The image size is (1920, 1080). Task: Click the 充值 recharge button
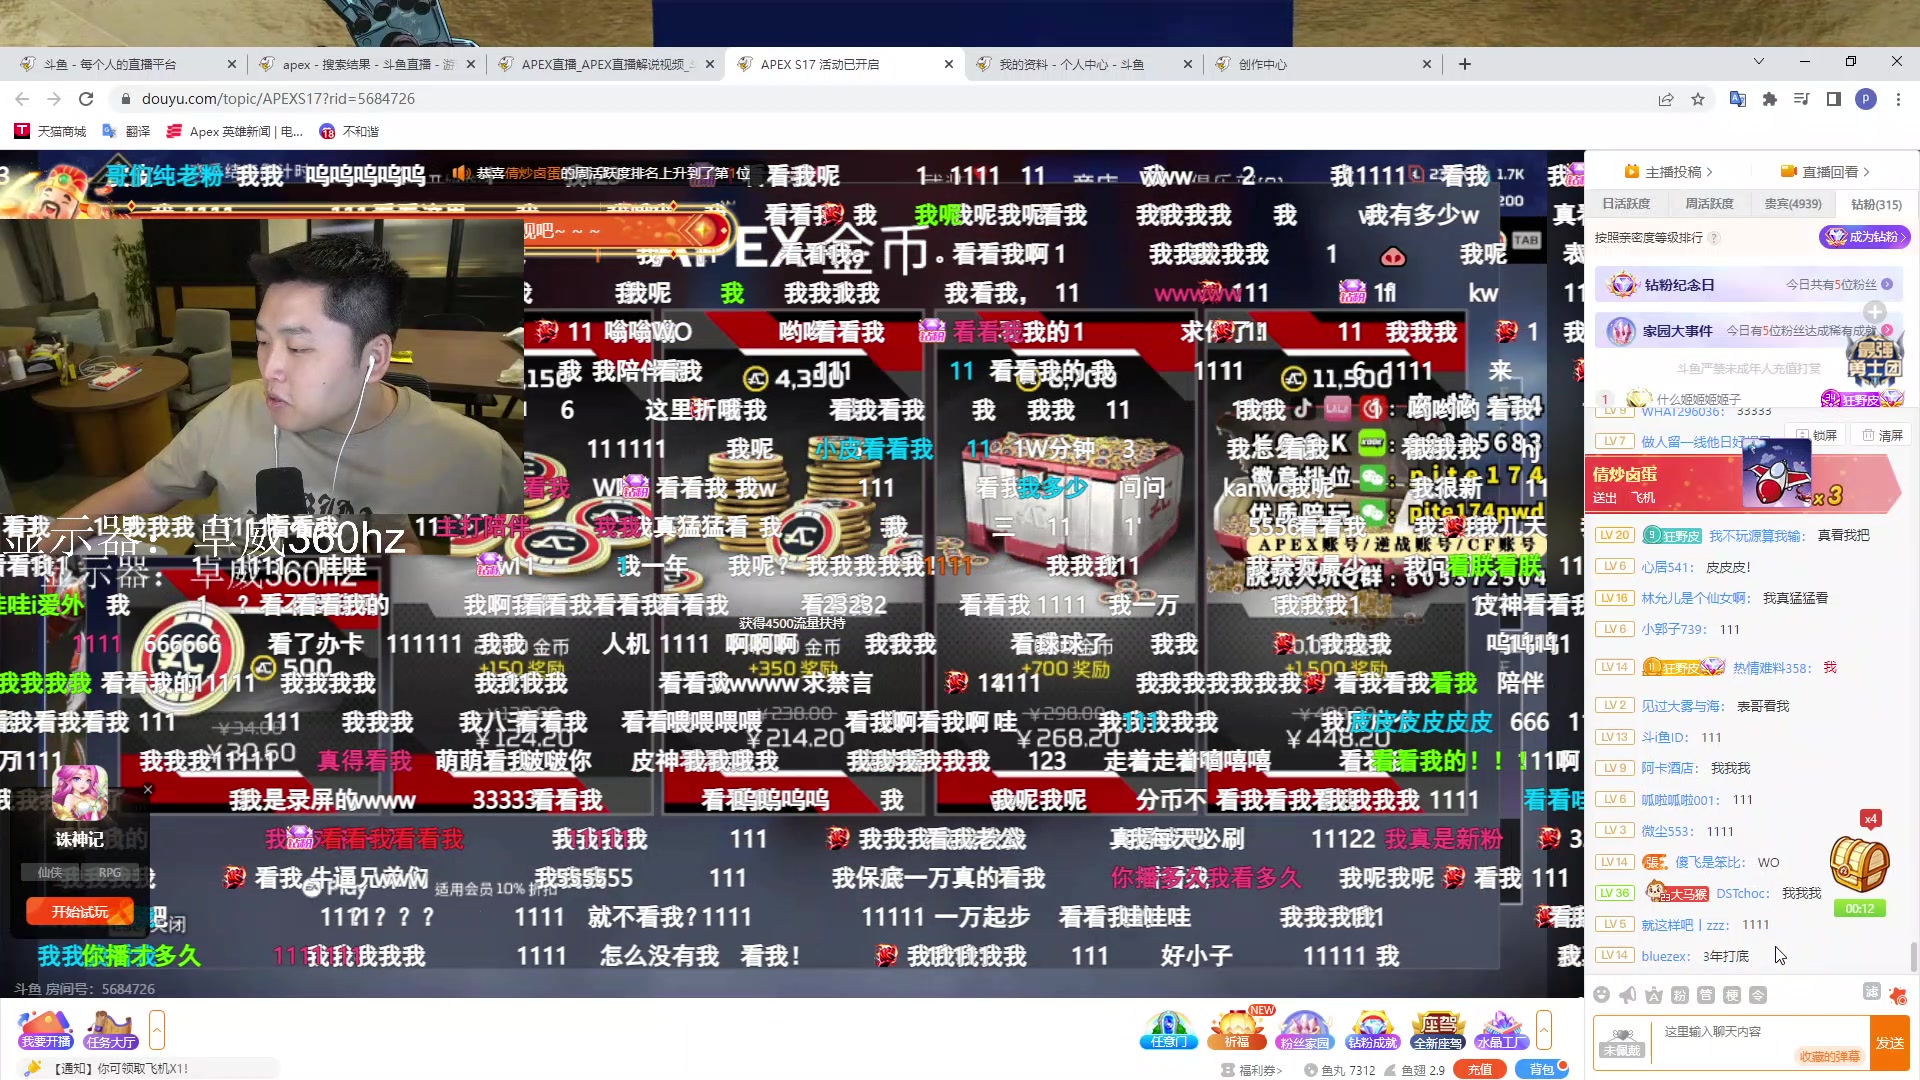(1480, 1069)
